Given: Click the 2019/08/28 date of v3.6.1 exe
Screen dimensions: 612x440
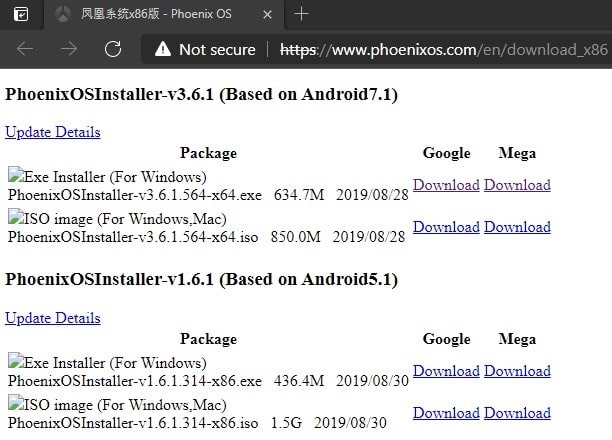Looking at the screenshot, I should [372, 195].
